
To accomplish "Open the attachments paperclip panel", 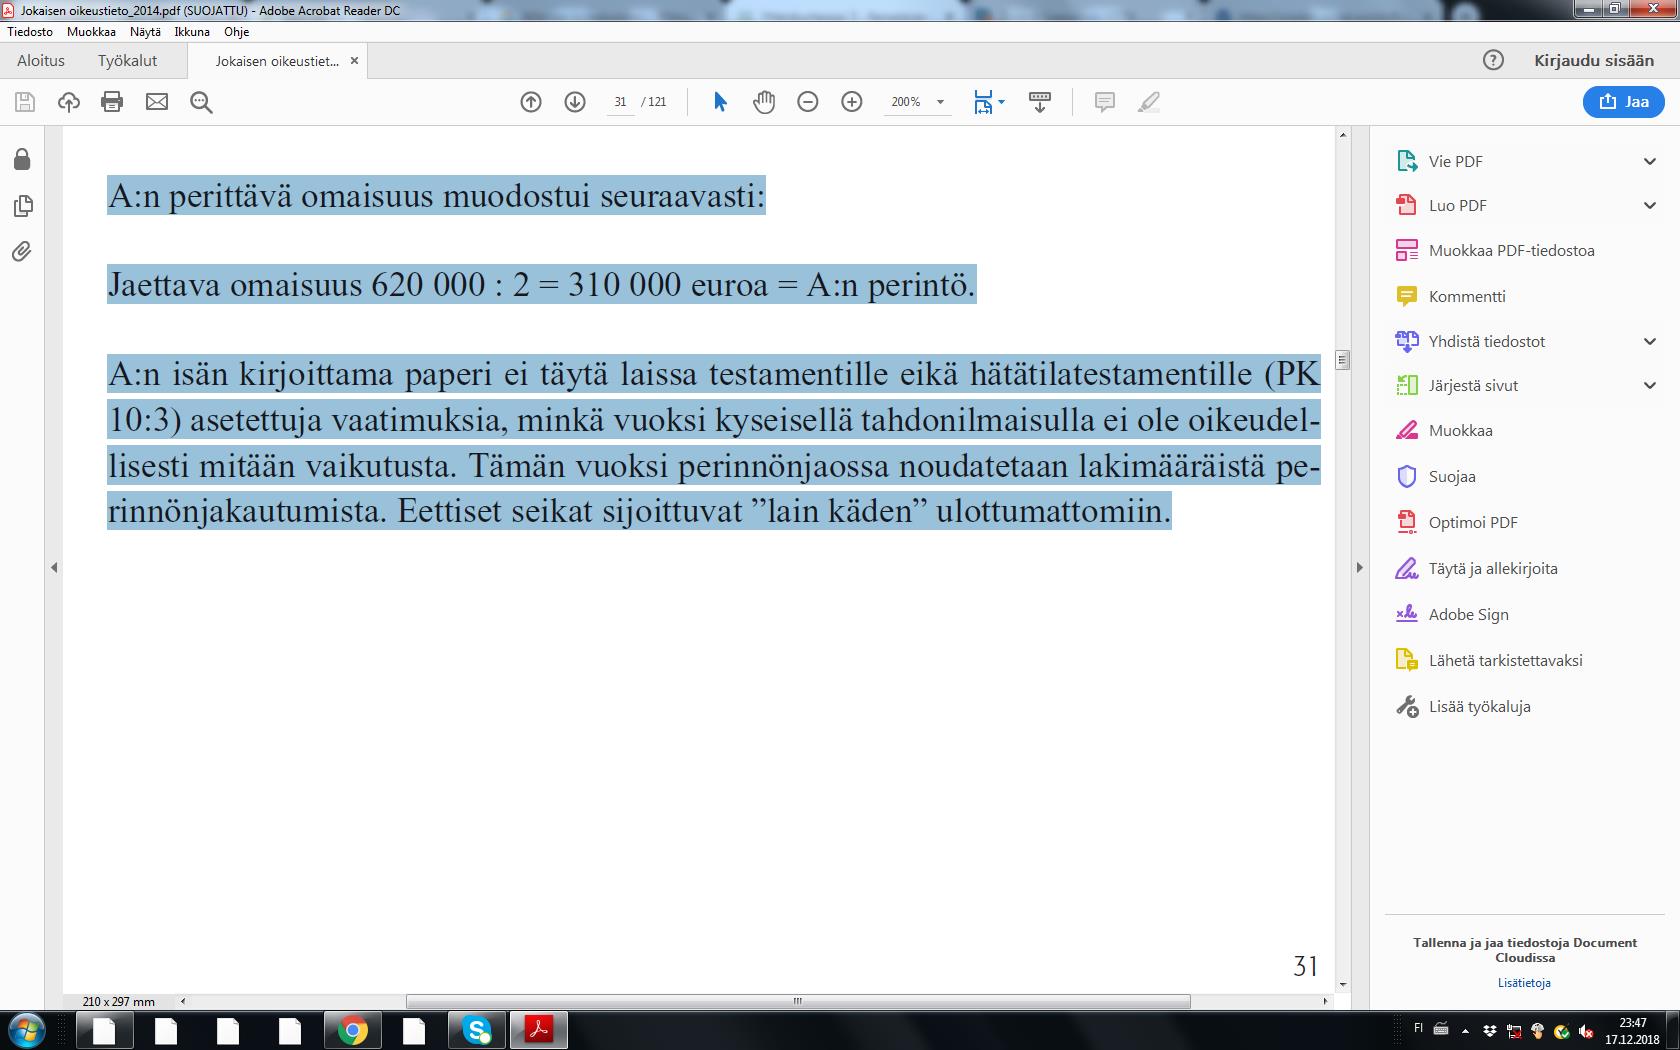I will pos(22,251).
